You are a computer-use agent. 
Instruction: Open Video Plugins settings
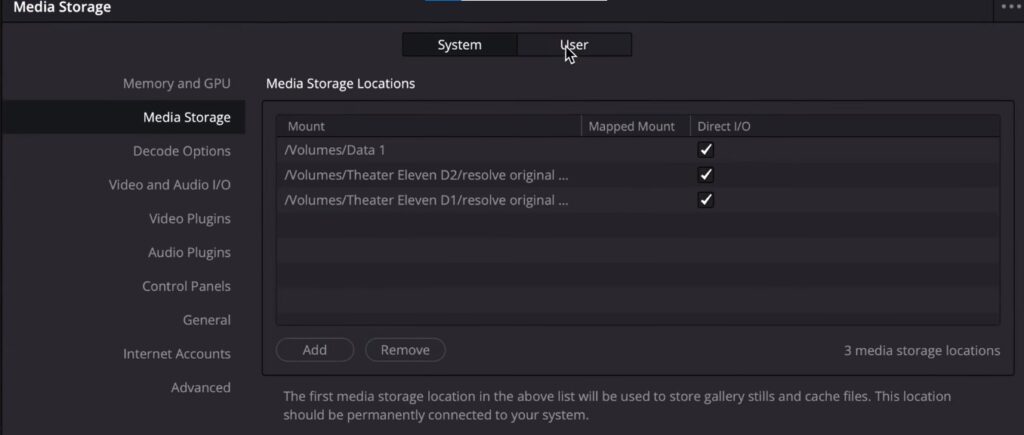(189, 219)
